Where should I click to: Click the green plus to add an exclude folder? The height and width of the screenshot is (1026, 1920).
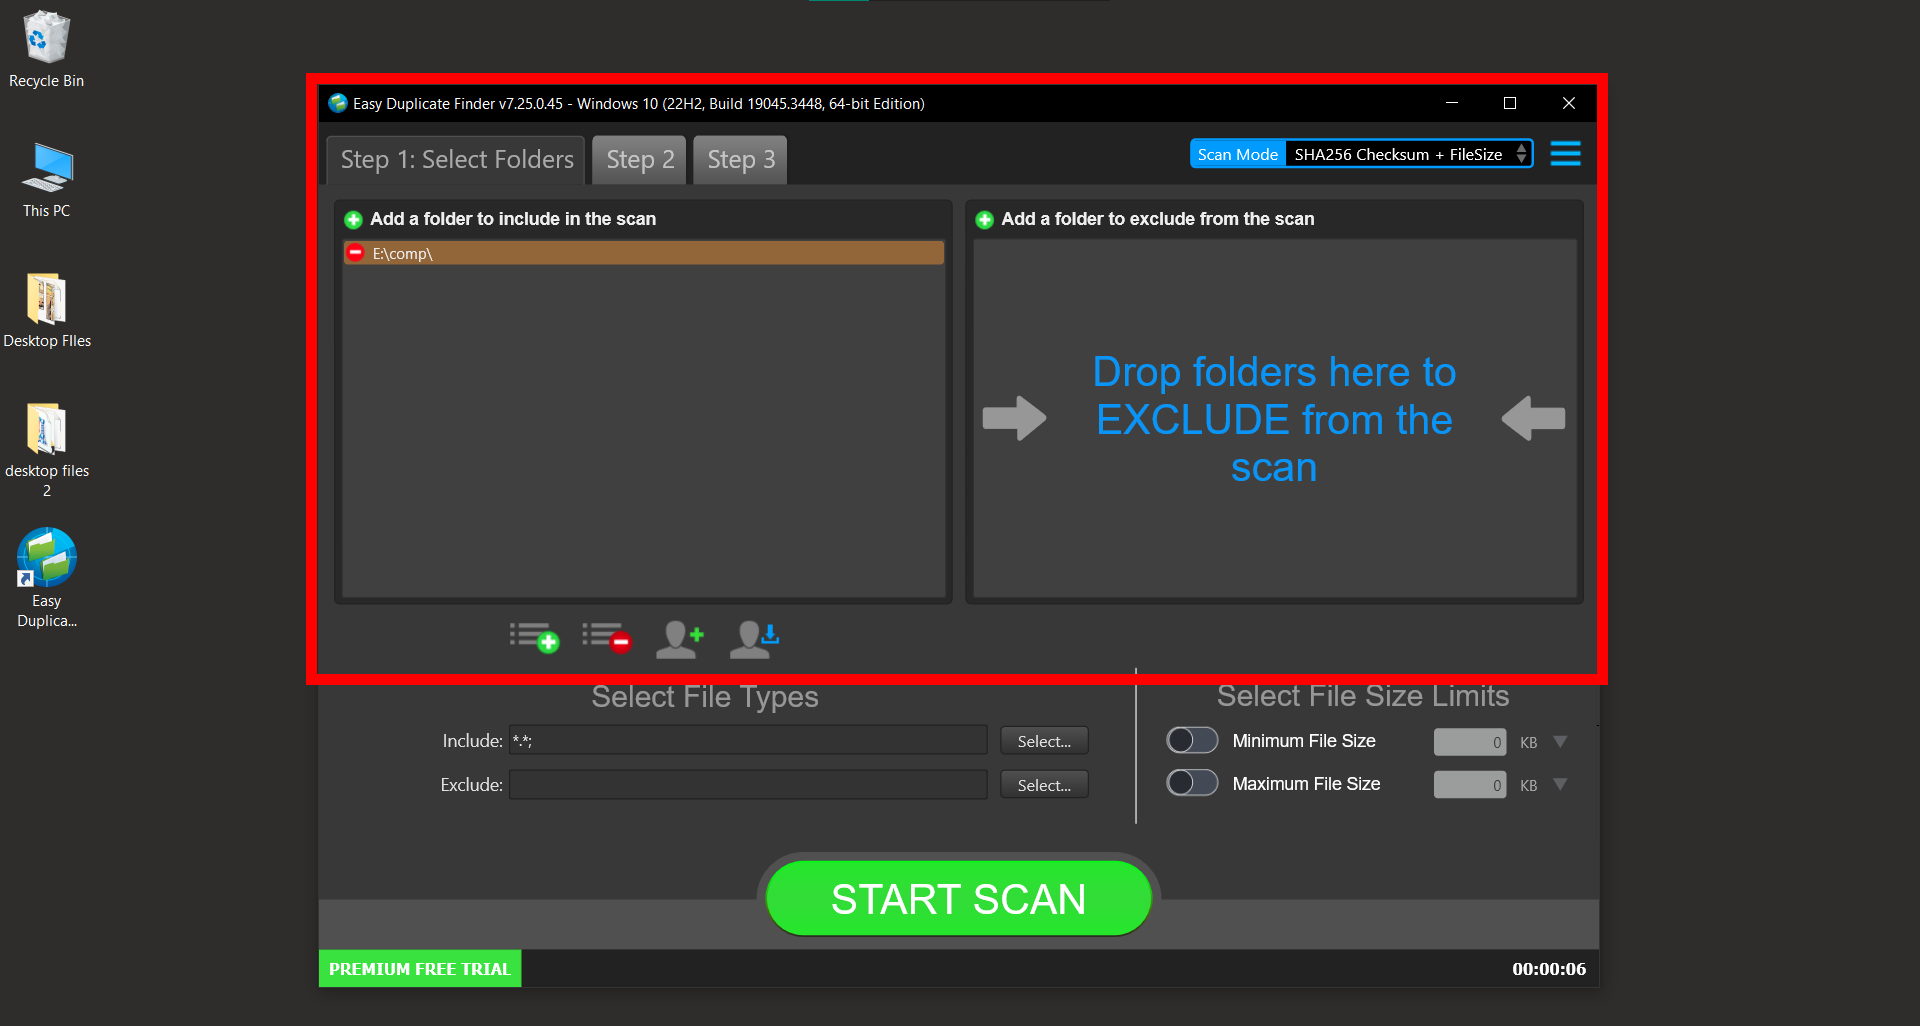[x=984, y=219]
